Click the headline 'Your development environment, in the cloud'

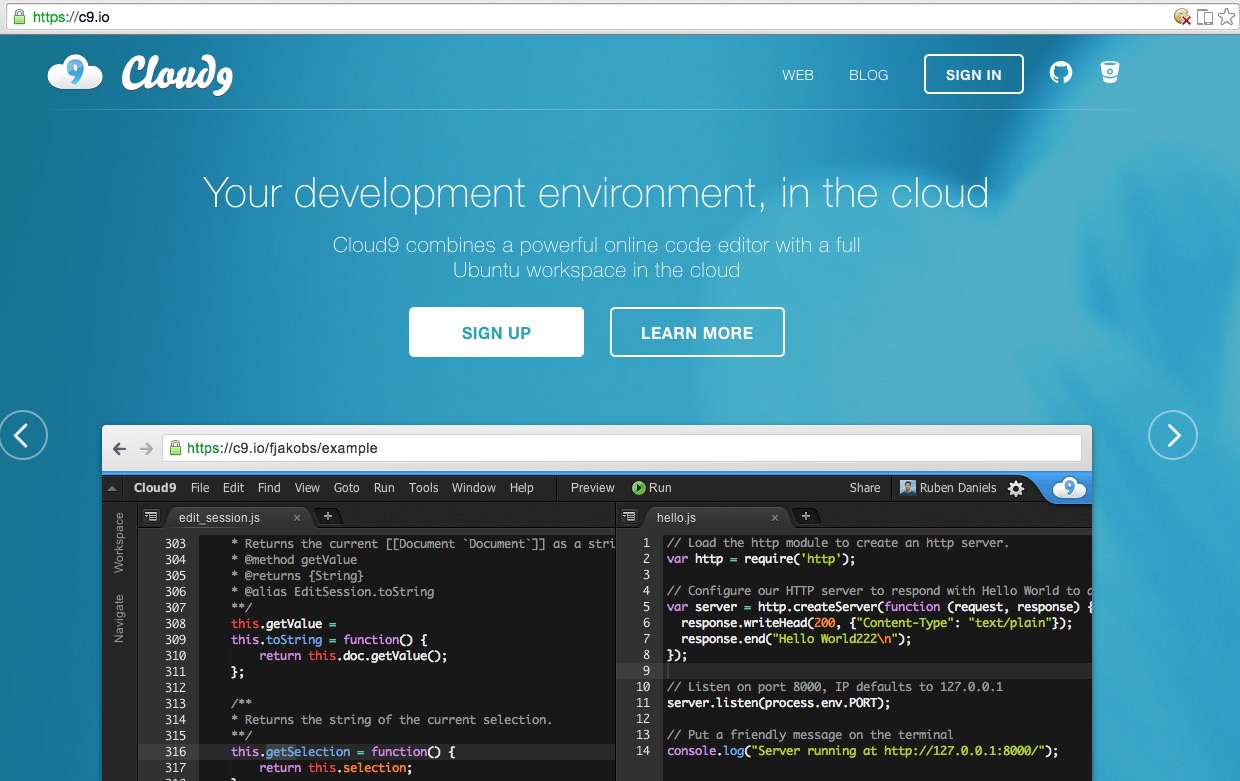pyautogui.click(x=596, y=192)
